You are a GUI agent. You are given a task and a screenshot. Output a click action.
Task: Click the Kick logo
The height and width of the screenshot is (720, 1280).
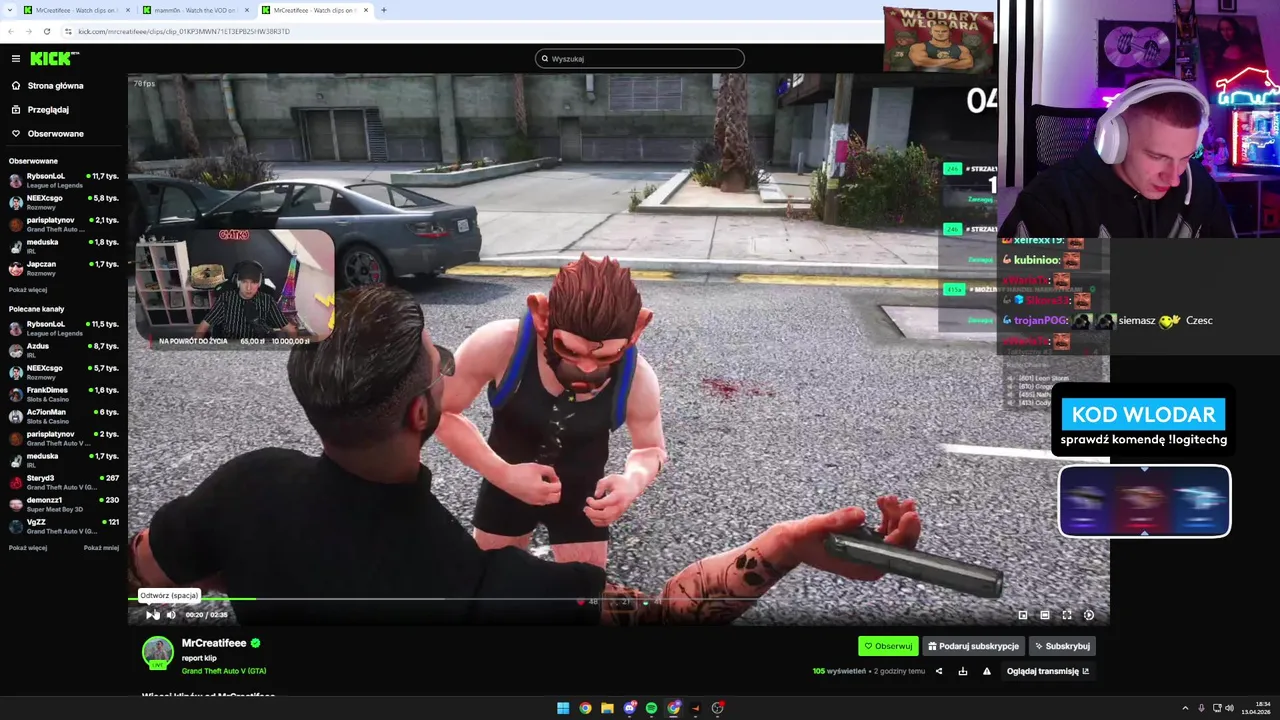click(x=53, y=58)
